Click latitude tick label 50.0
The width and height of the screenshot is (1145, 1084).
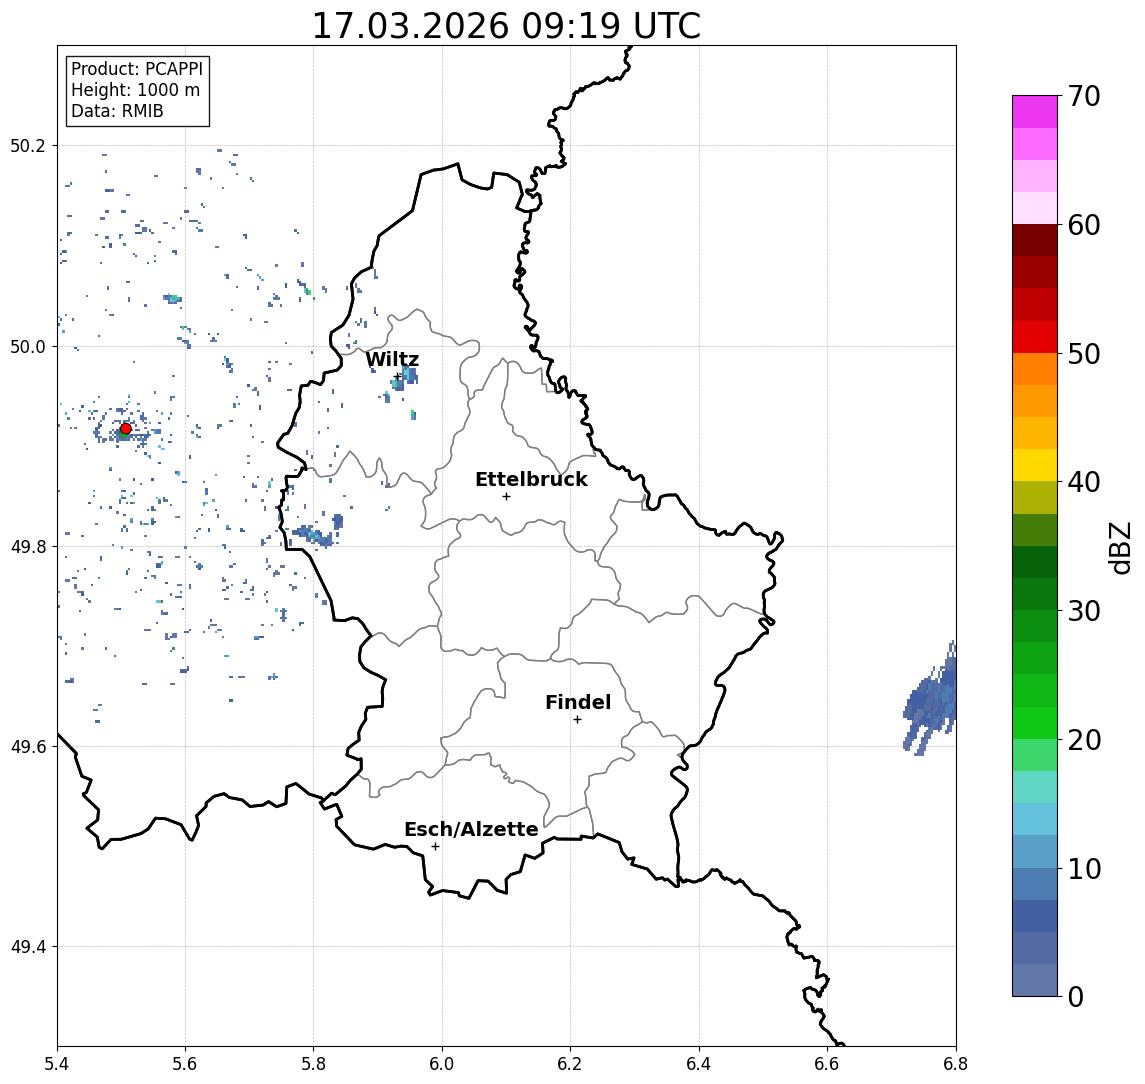click(x=28, y=346)
